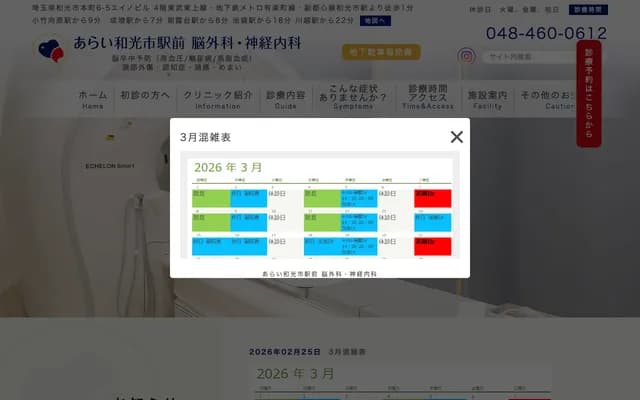640x400 pixels.
Task: Open the ホーム Home menu item
Action: (x=92, y=100)
